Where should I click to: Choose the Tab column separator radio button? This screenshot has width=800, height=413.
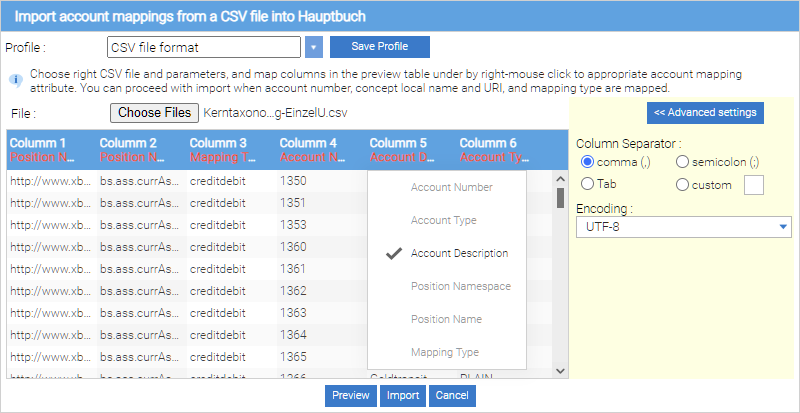(x=587, y=184)
